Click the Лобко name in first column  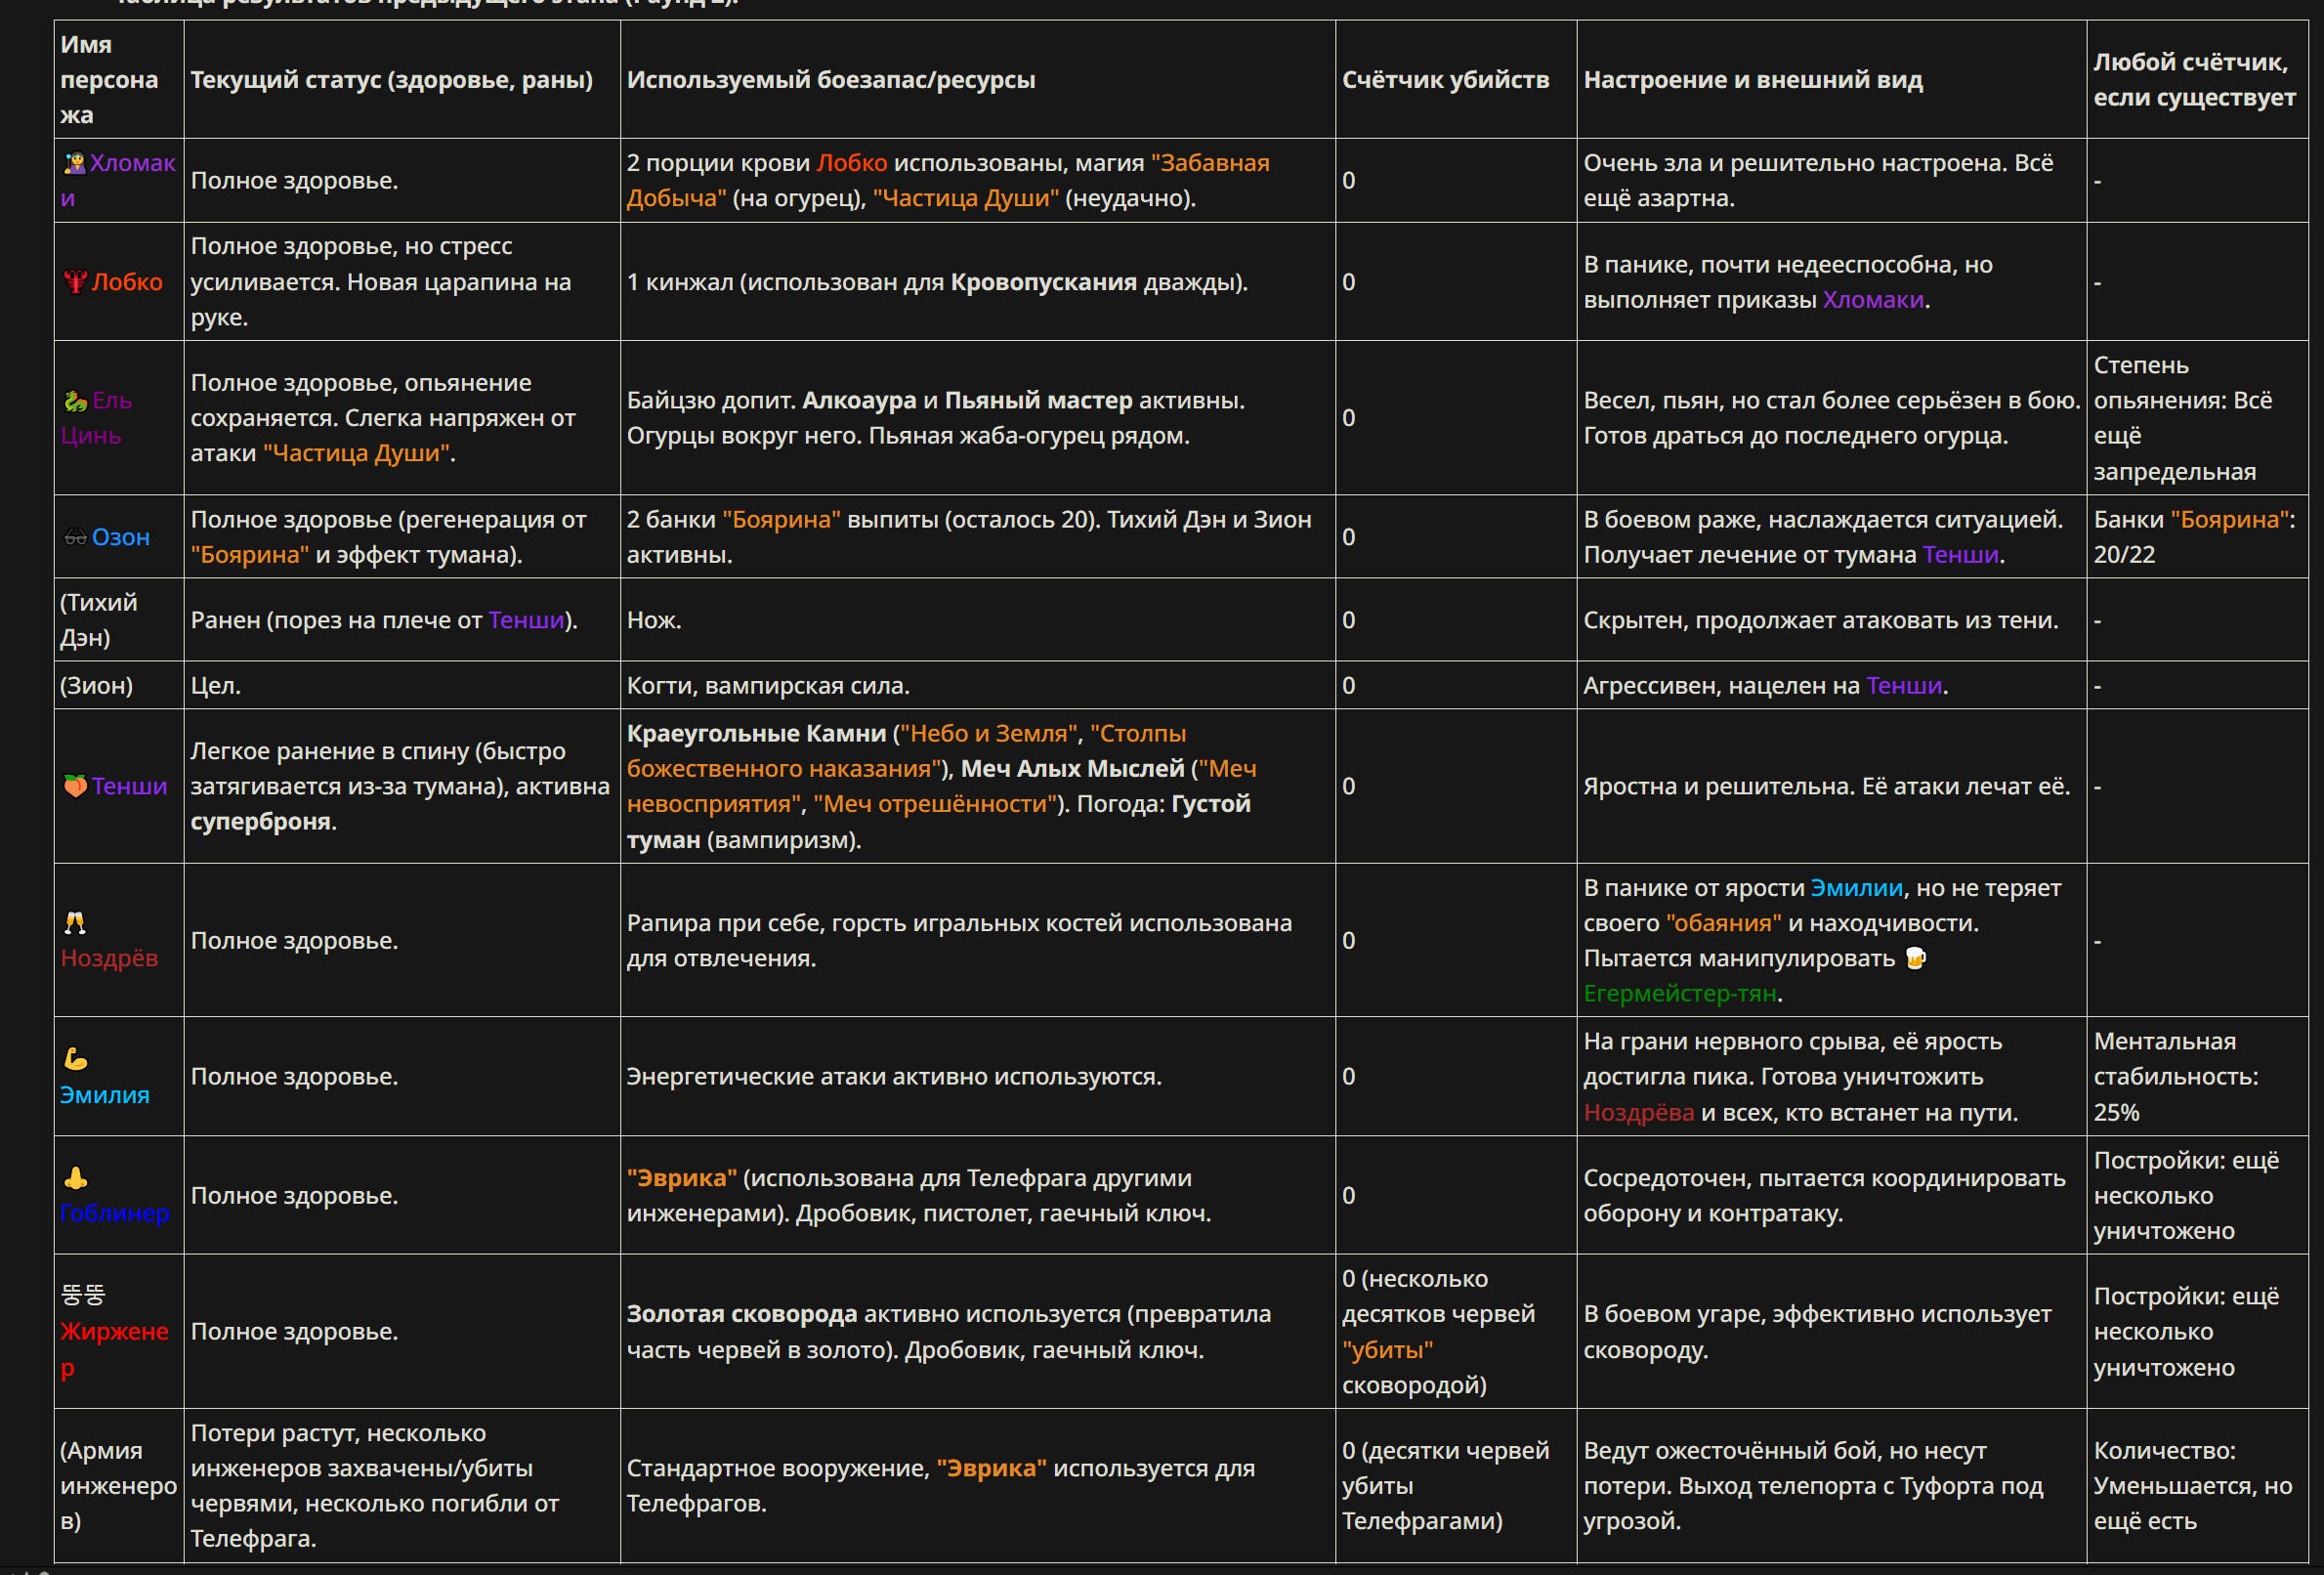[x=127, y=282]
